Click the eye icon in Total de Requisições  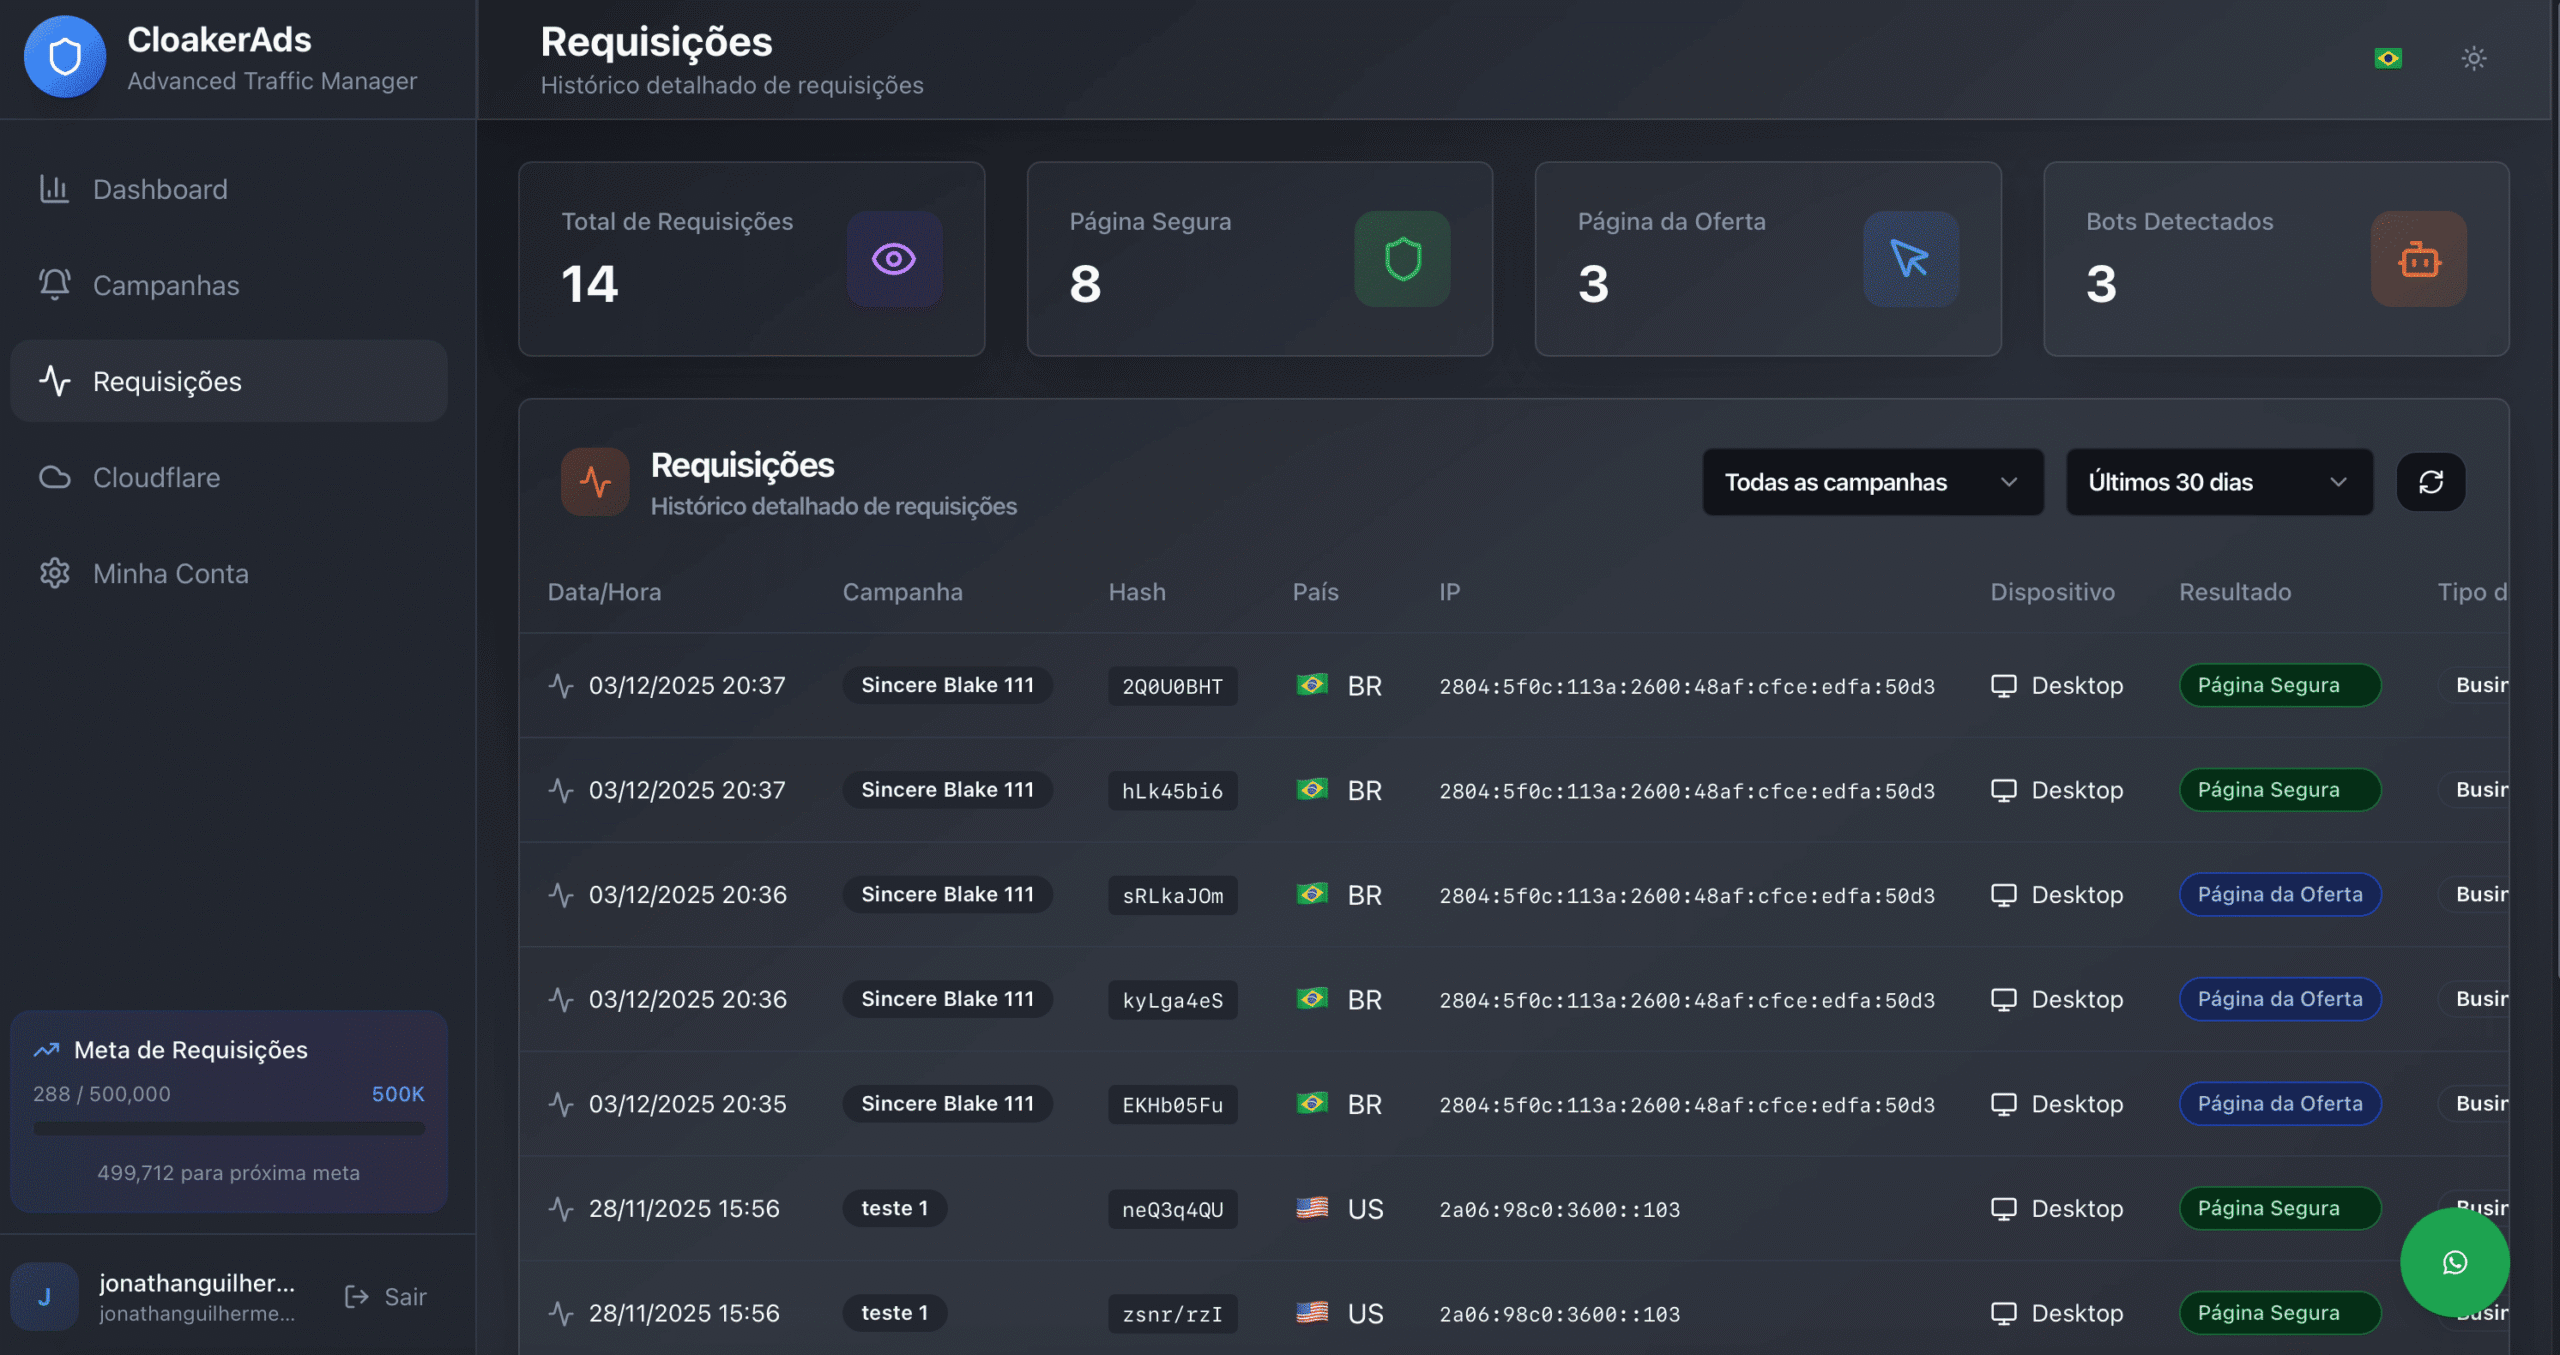click(x=894, y=259)
